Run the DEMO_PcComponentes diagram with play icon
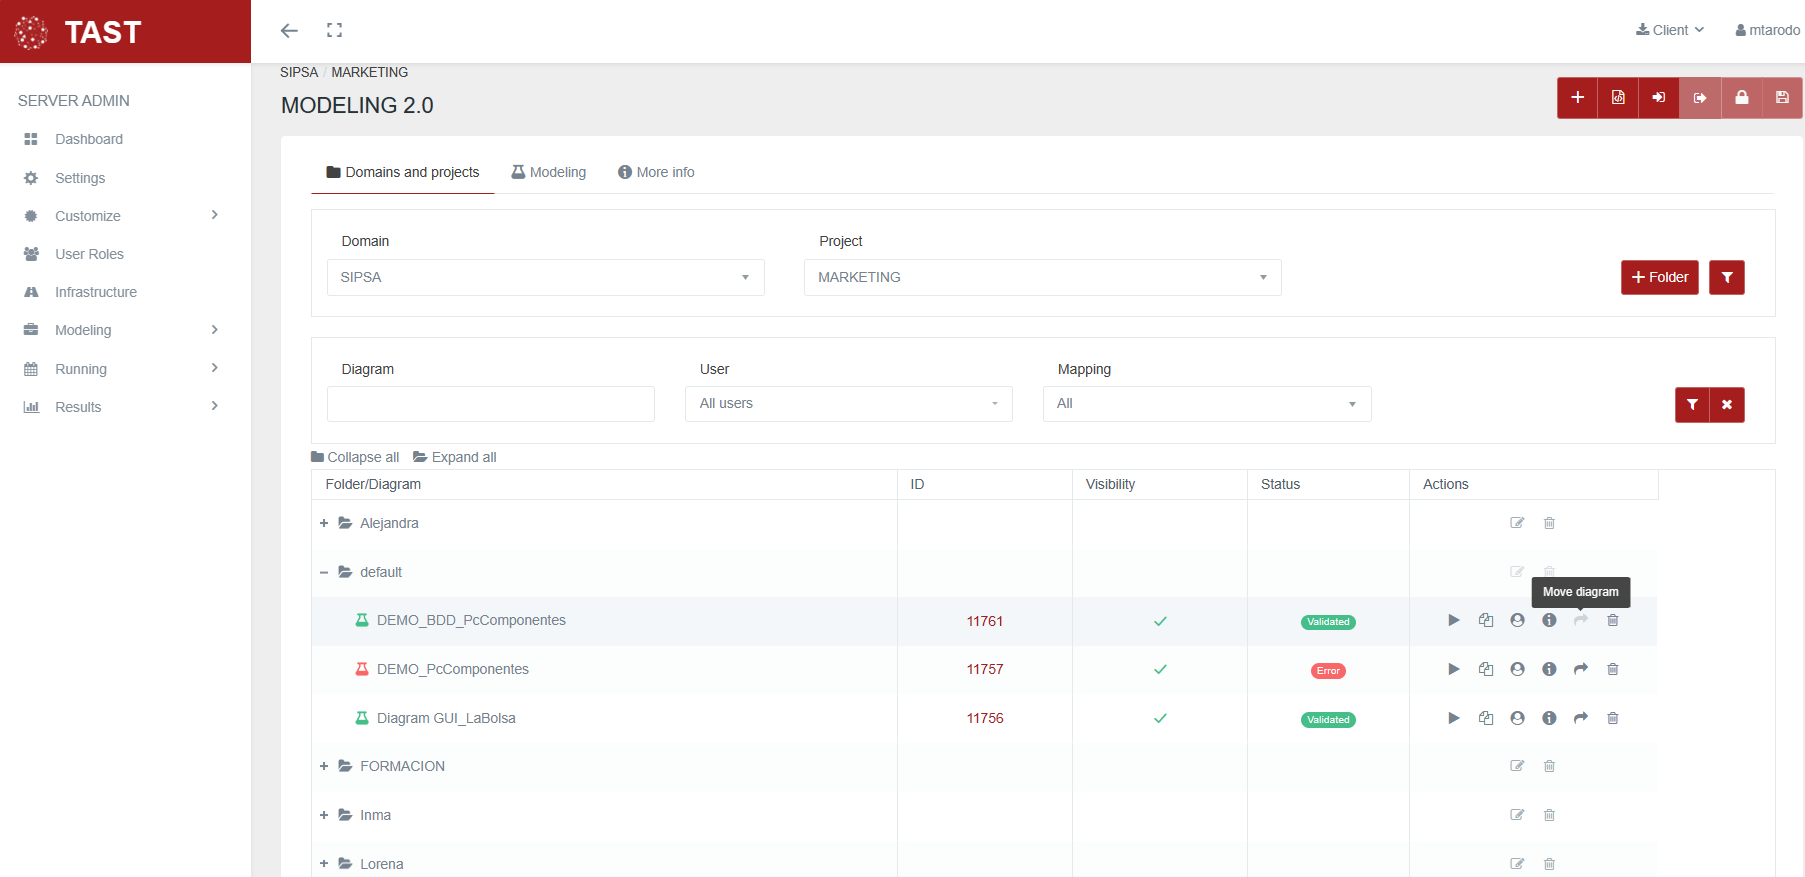Viewport: 1805px width, 877px height. (1453, 669)
